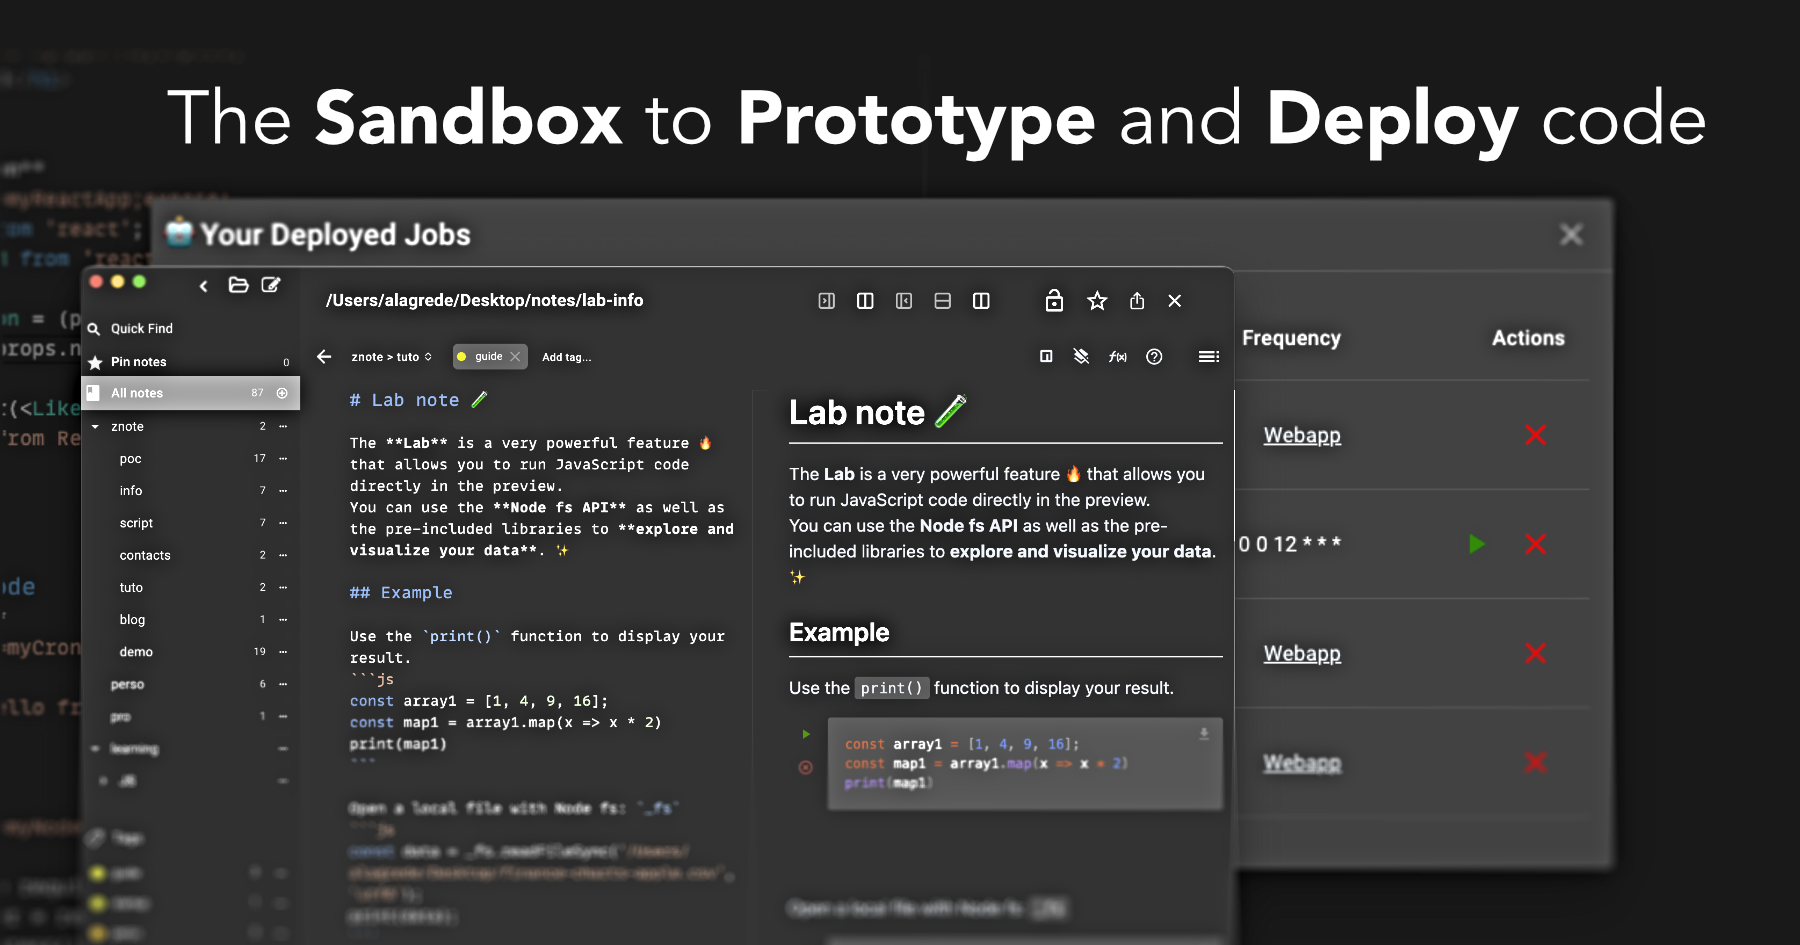Click the yellow dot on the guide tag
1800x945 pixels.
coord(462,357)
